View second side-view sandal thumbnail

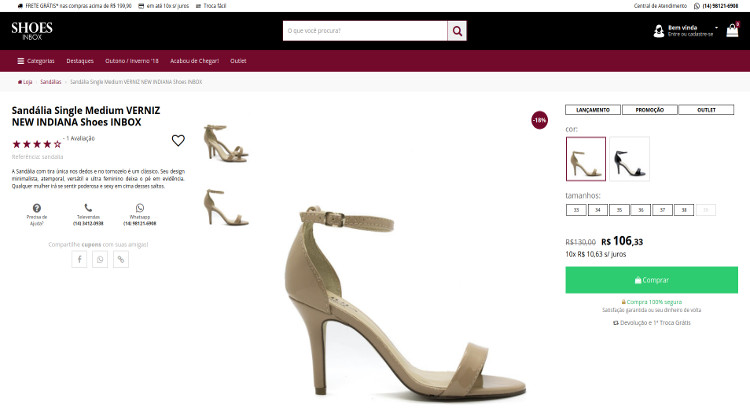pos(226,207)
